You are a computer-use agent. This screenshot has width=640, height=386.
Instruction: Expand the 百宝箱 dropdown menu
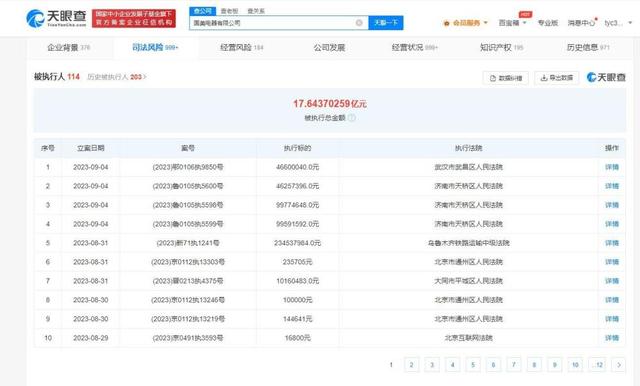coord(513,23)
